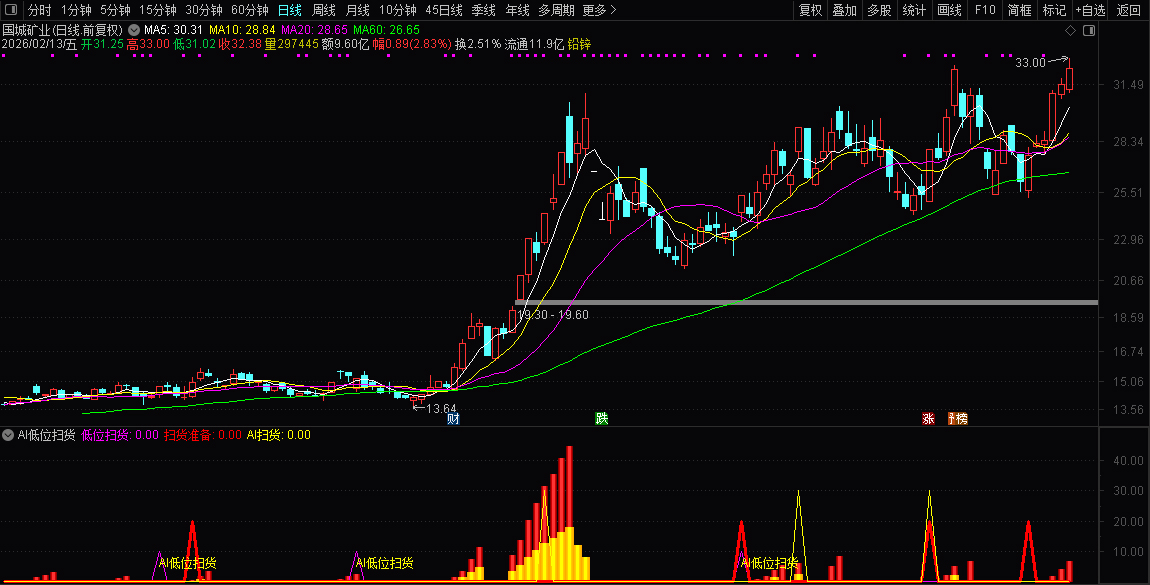Click the AI扫货: 0.00 value label

279,435
